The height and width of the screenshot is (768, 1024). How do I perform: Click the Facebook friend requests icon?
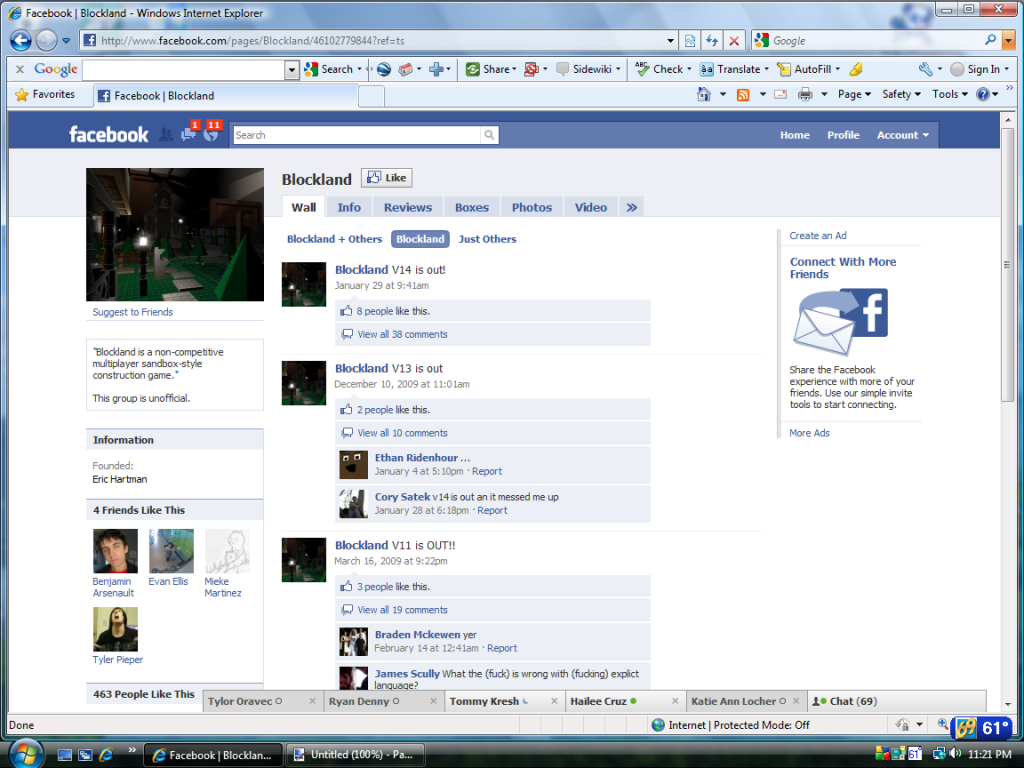coord(167,135)
